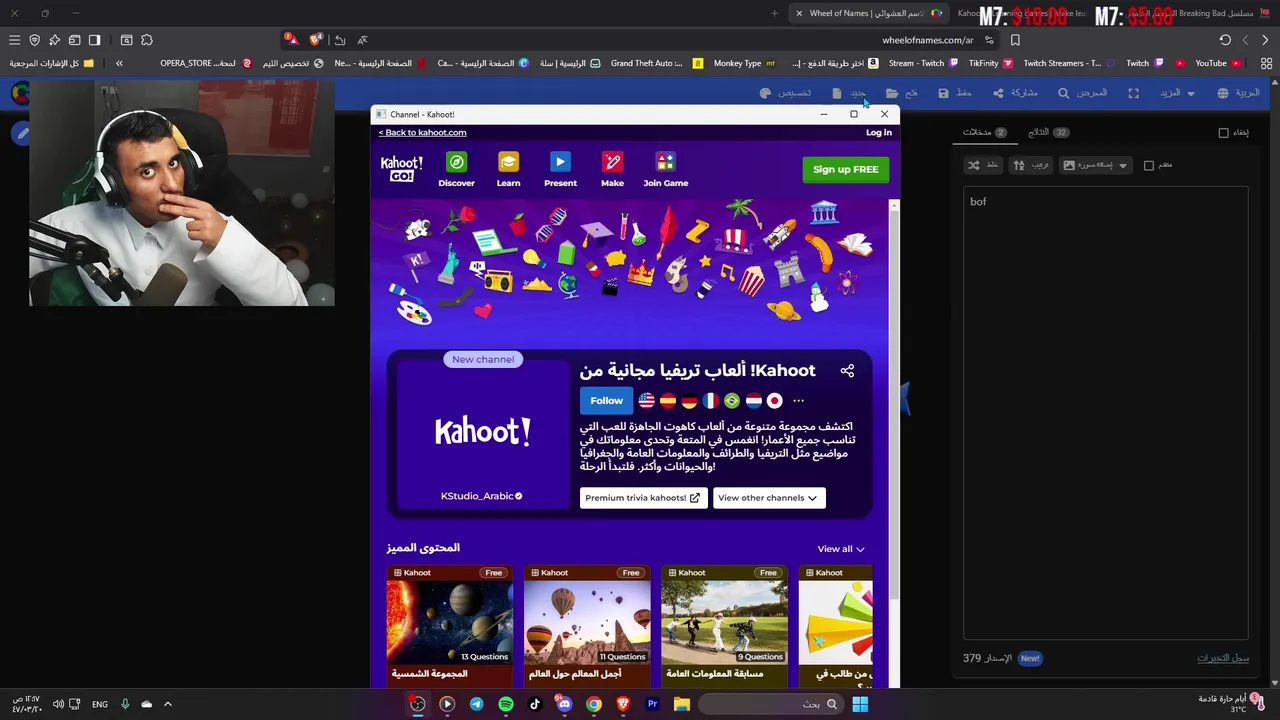Shuffle entries (خلط) in Wheel of Names
1280x720 pixels.
[x=983, y=165]
